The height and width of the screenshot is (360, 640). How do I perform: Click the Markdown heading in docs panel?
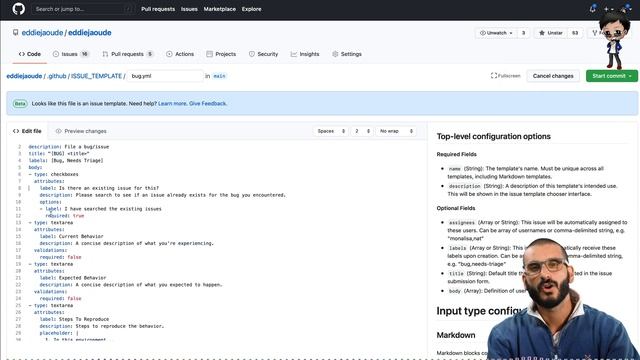(x=456, y=335)
